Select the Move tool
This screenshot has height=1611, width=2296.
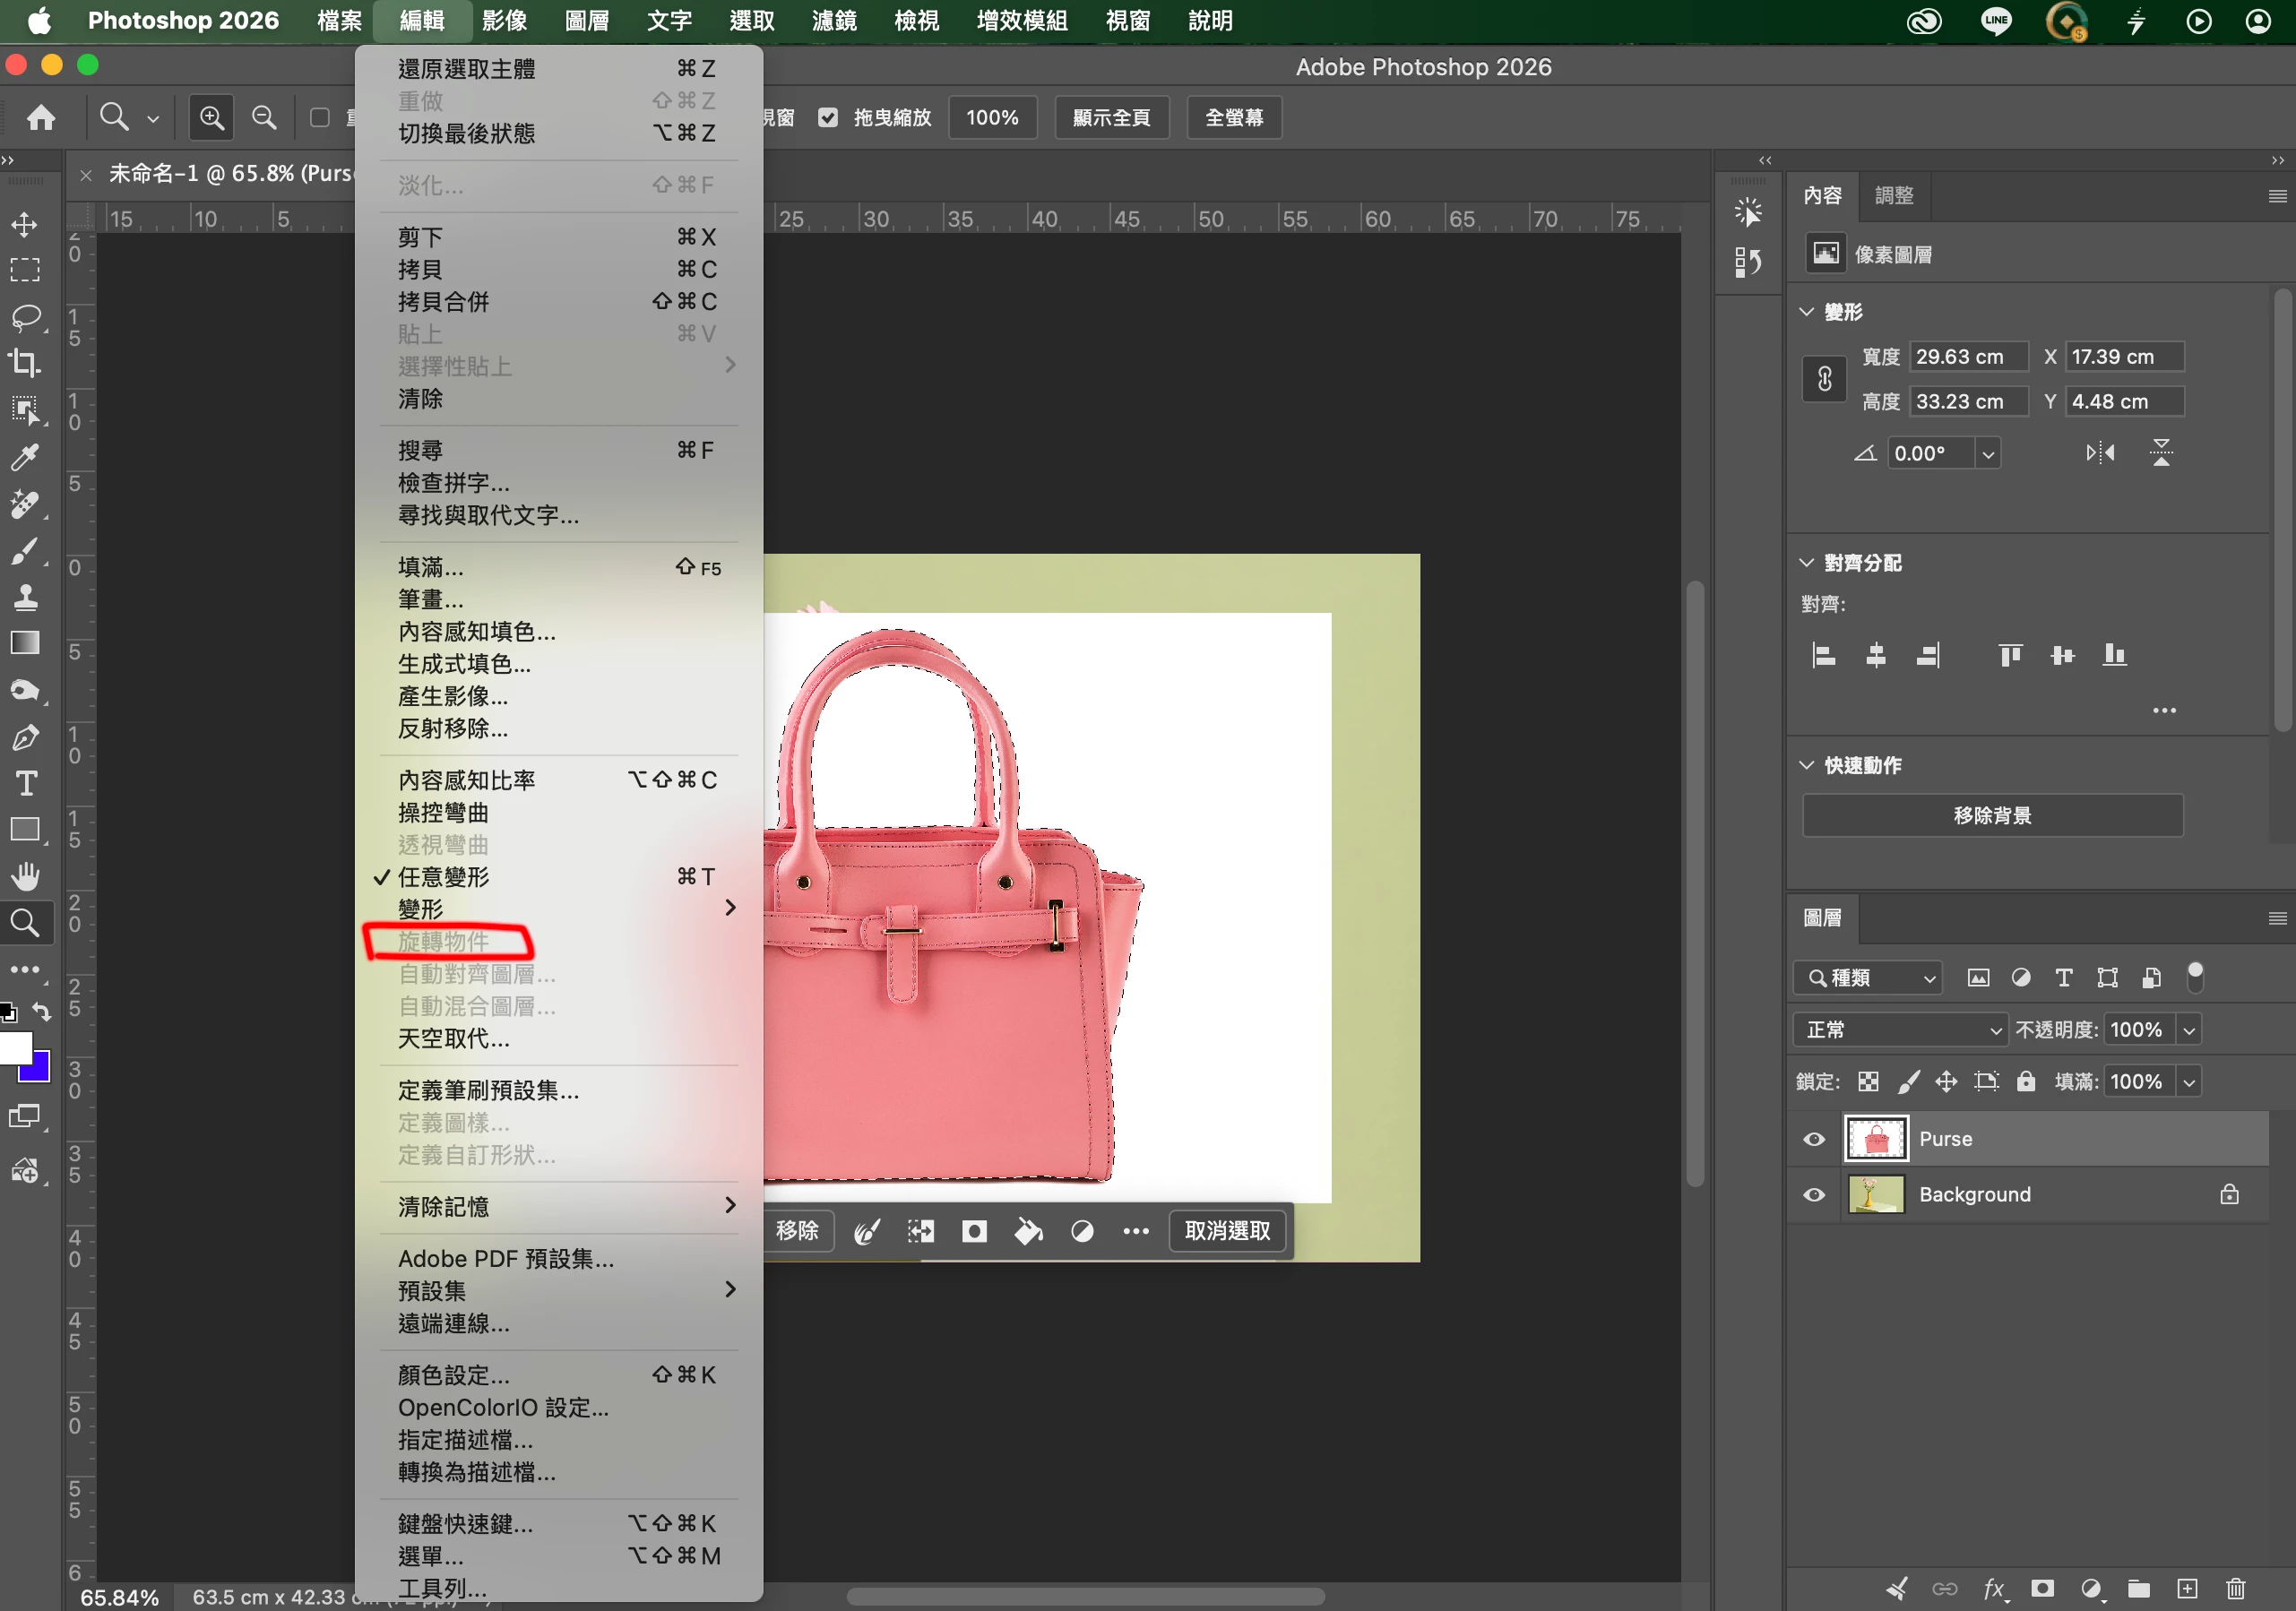point(25,224)
